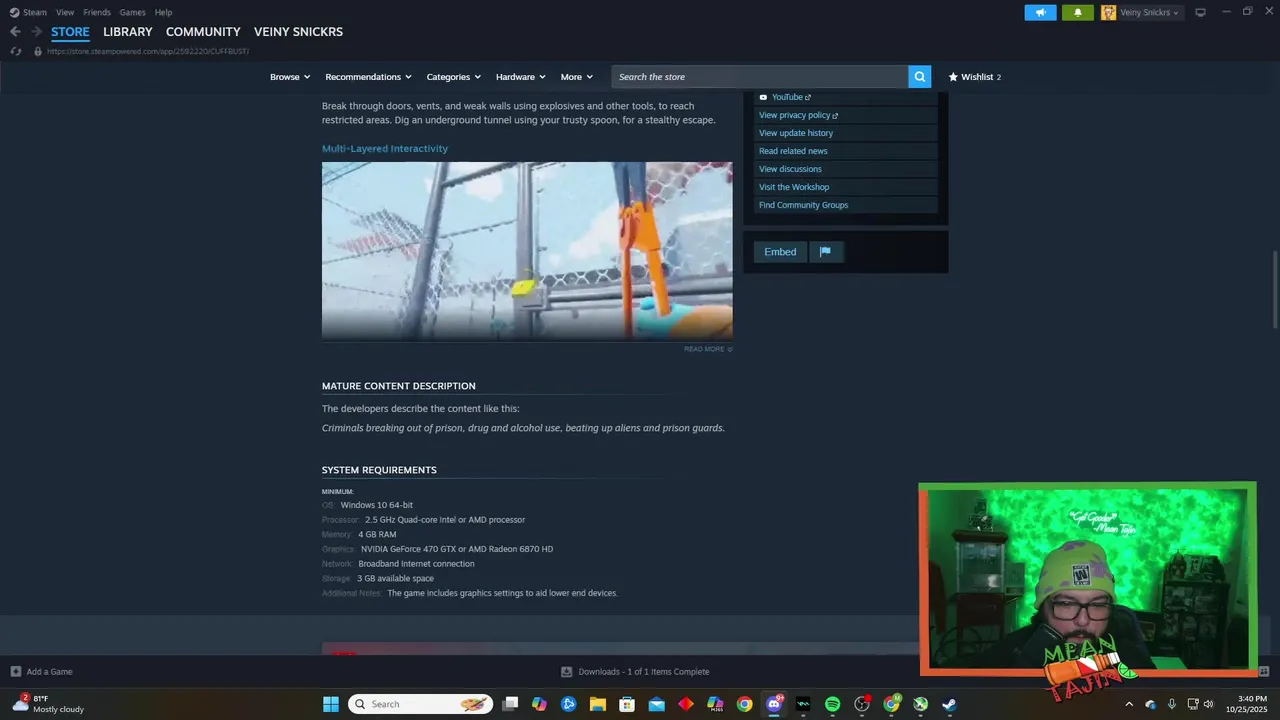1280x720 pixels.
Task: Go forward with the right arrow
Action: click(36, 32)
